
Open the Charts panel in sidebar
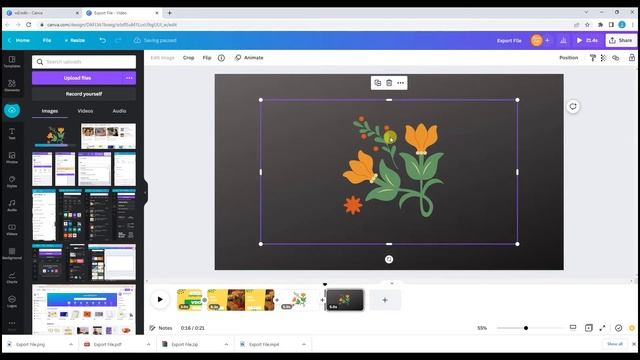(x=12, y=278)
